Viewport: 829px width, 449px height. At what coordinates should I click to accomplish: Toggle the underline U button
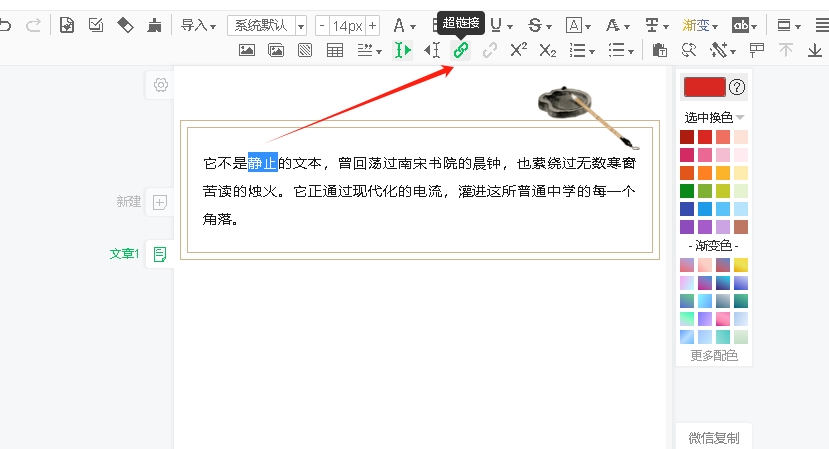point(497,25)
